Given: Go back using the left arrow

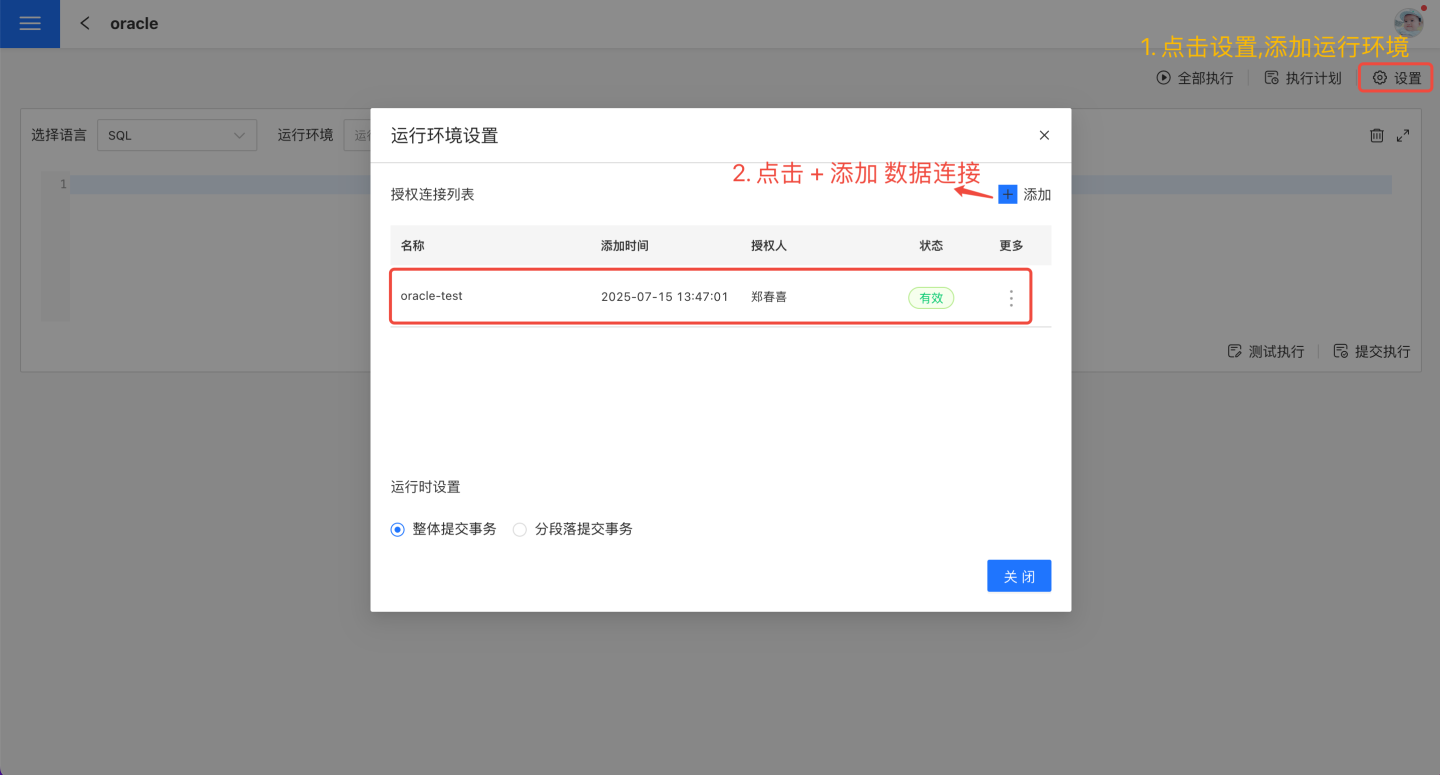Looking at the screenshot, I should (x=85, y=23).
